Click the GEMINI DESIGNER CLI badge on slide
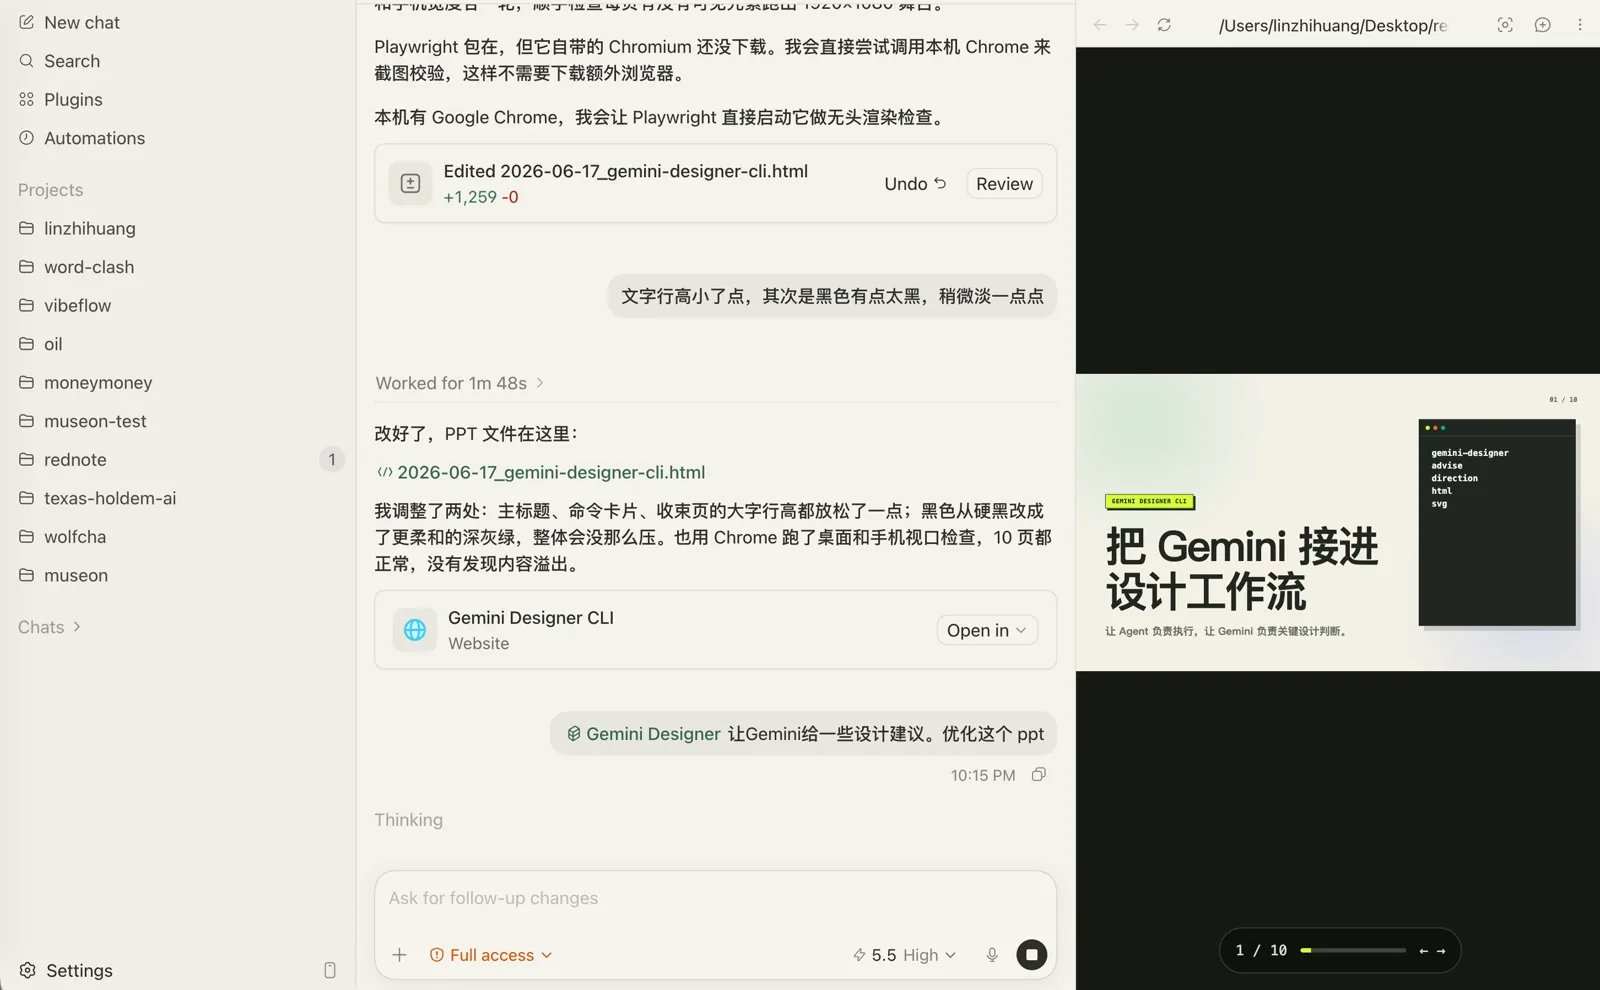The width and height of the screenshot is (1600, 990). pos(1149,501)
